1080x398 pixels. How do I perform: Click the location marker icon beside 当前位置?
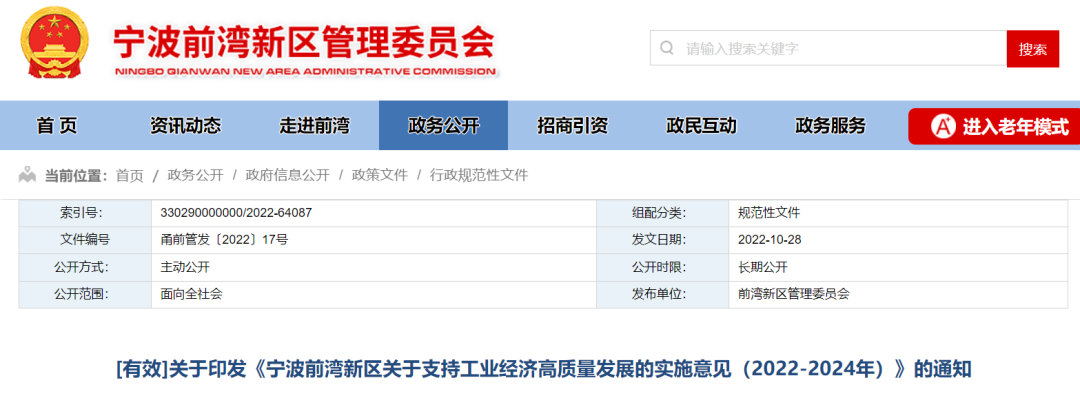(x=28, y=174)
